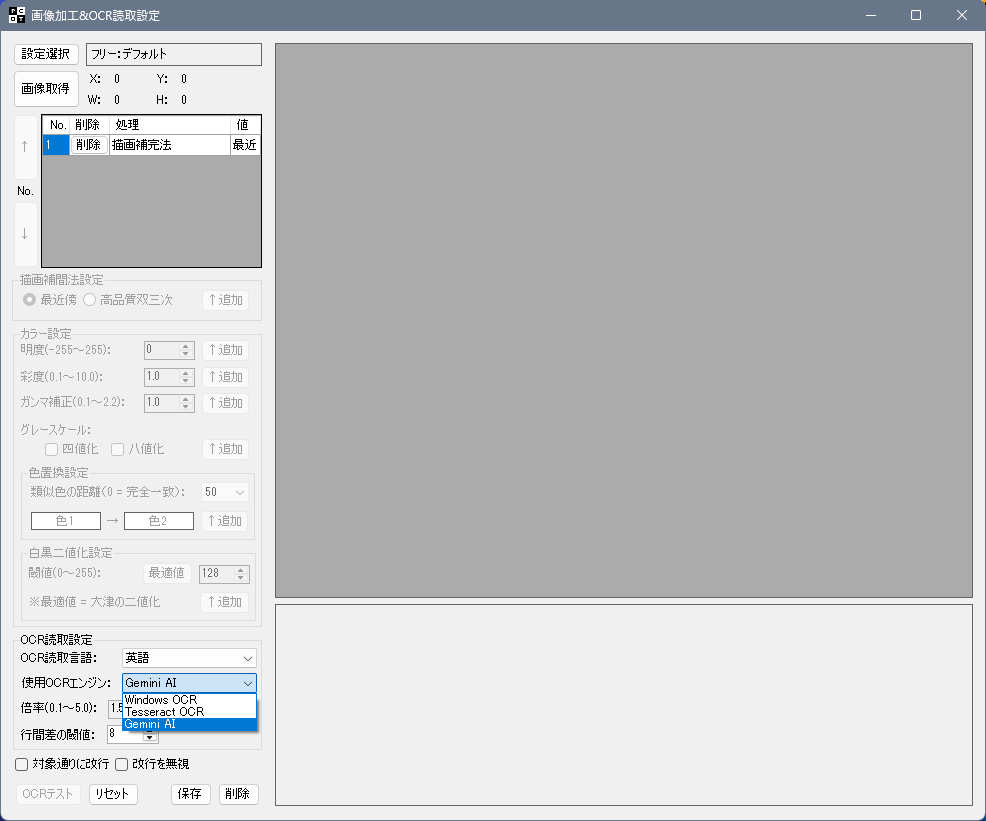This screenshot has width=986, height=821.
Task: Collapse the 使用OCRエンジン dropdown showing Gemini AI
Action: [189, 683]
